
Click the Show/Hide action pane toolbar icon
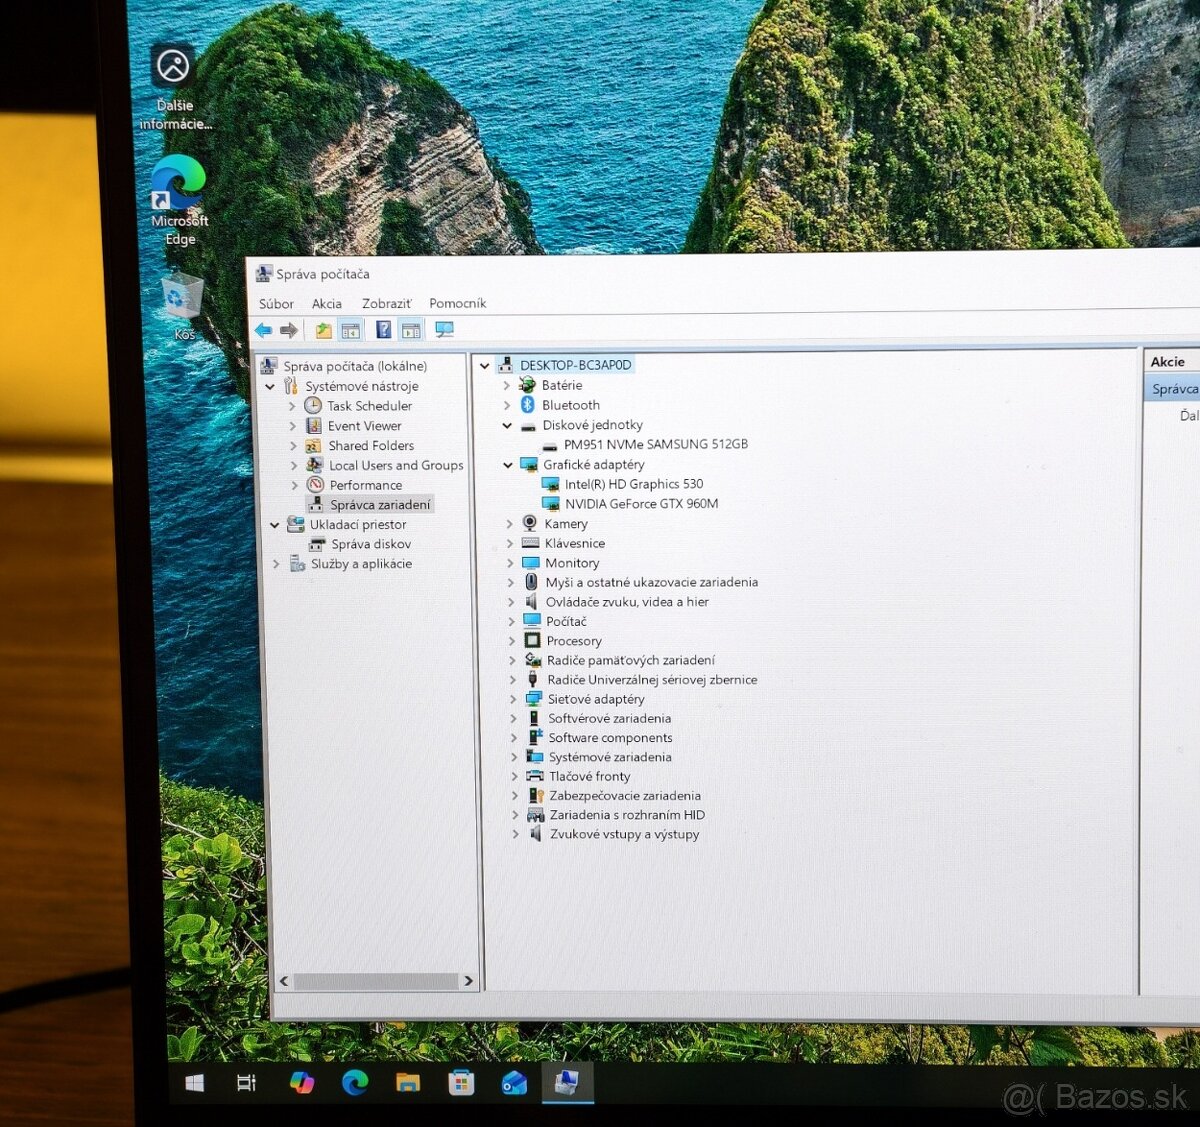coord(412,329)
